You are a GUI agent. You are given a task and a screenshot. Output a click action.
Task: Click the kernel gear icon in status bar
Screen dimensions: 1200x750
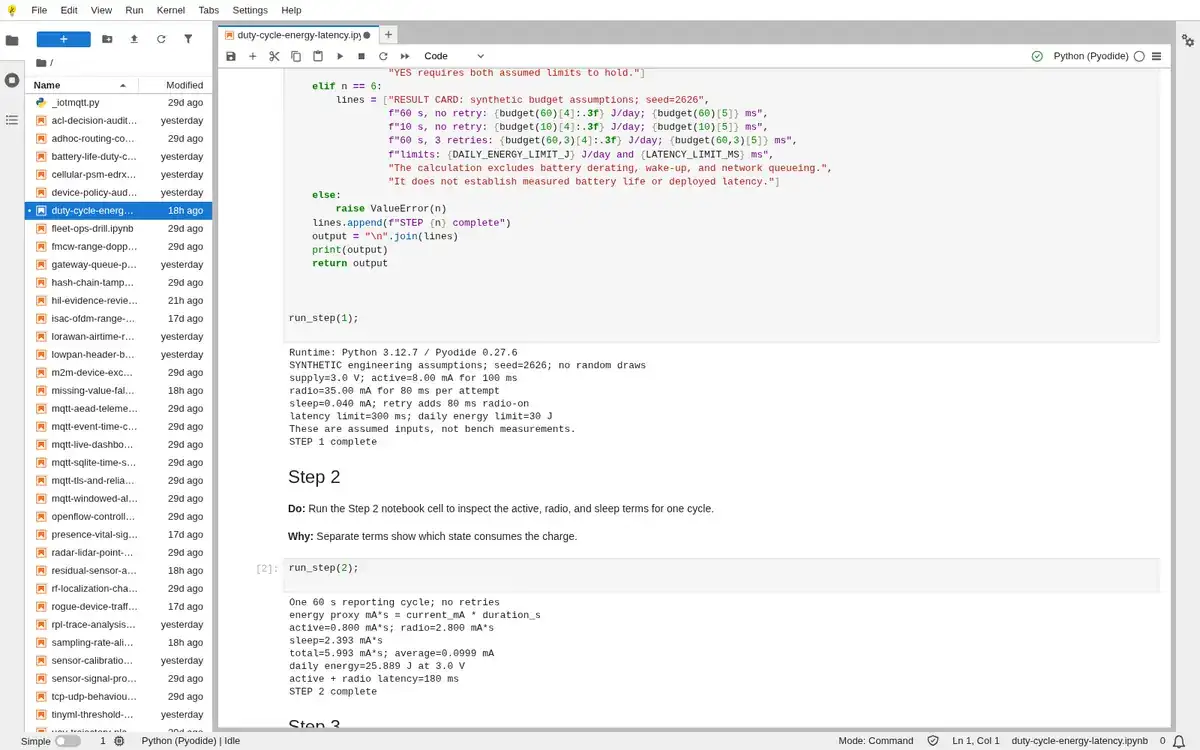coord(119,741)
